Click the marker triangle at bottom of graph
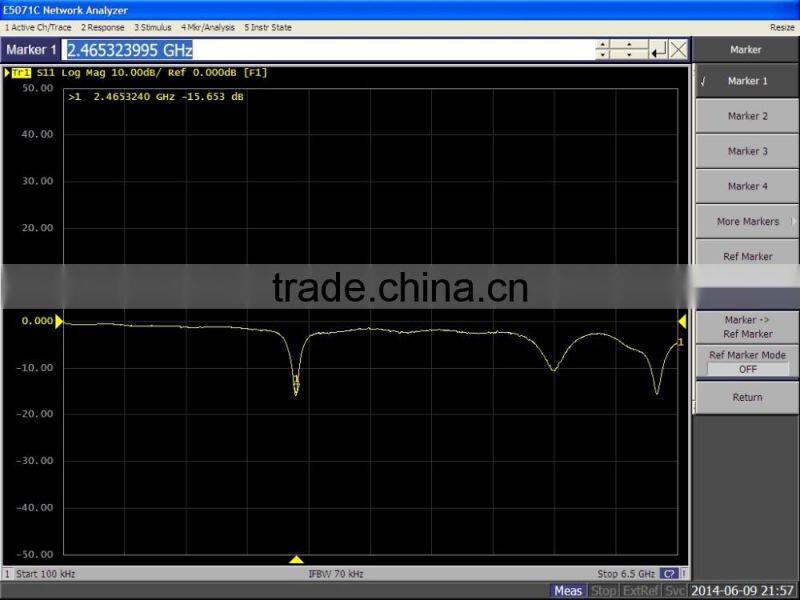 tap(296, 559)
